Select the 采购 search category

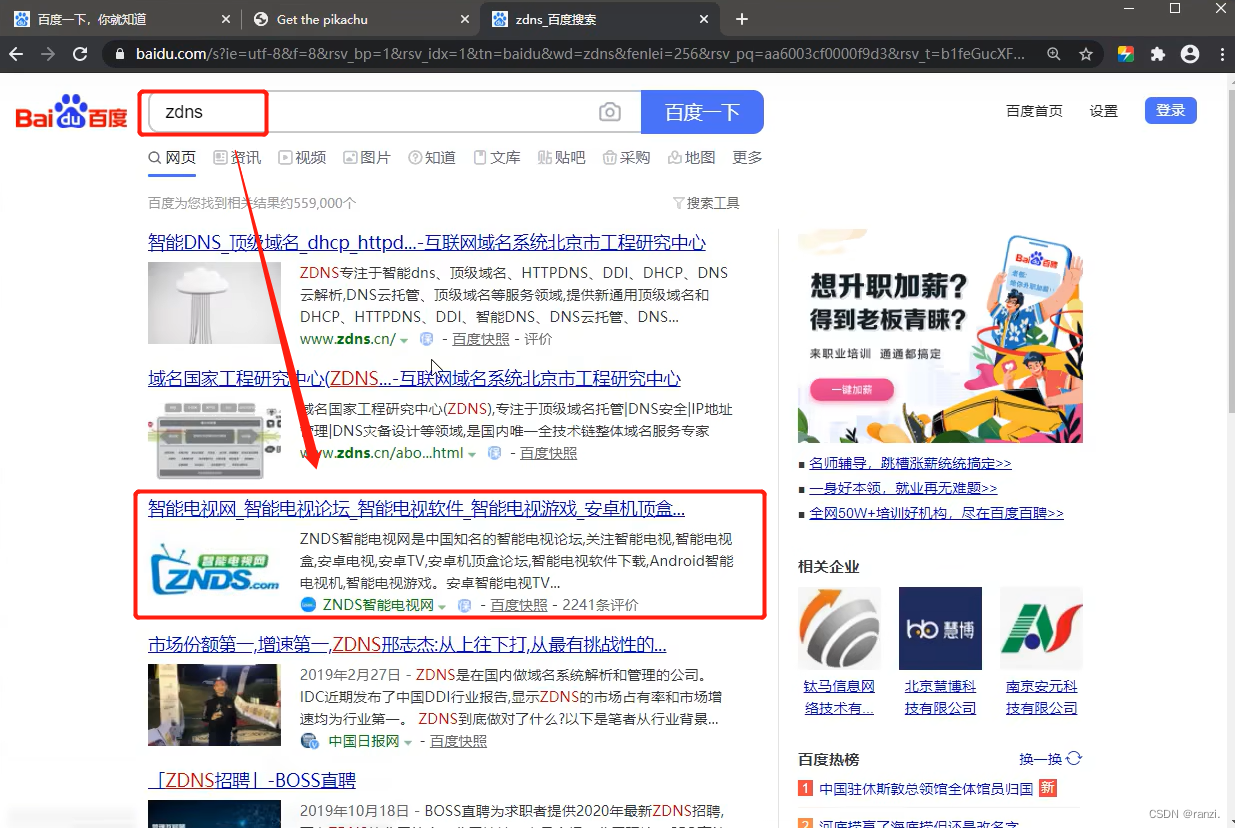click(626, 157)
